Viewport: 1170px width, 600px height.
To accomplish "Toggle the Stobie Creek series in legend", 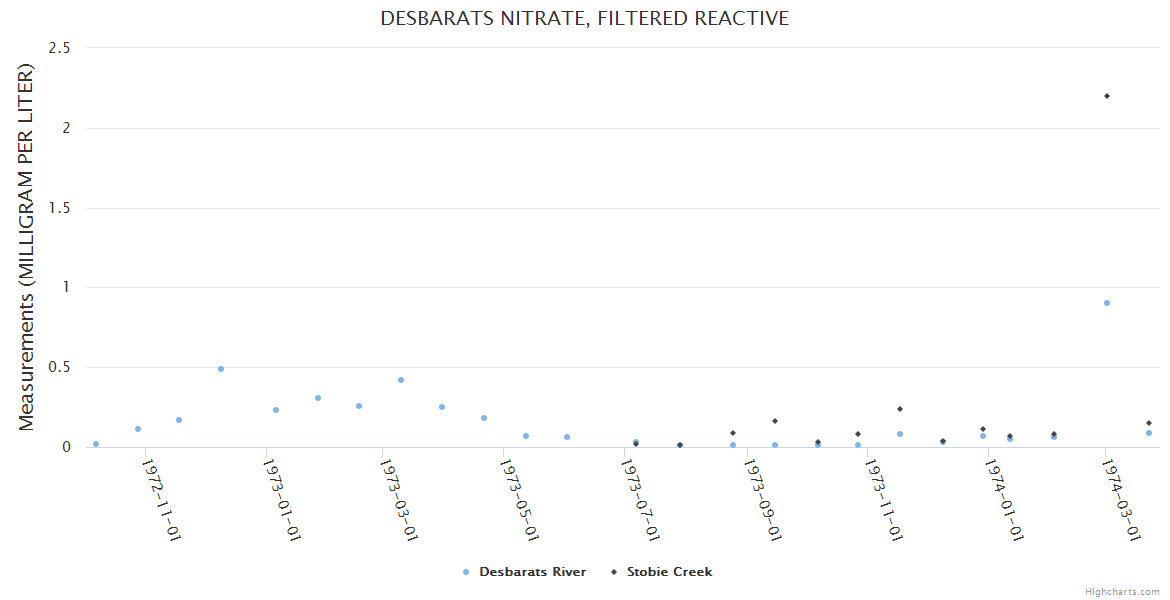I will pos(669,572).
